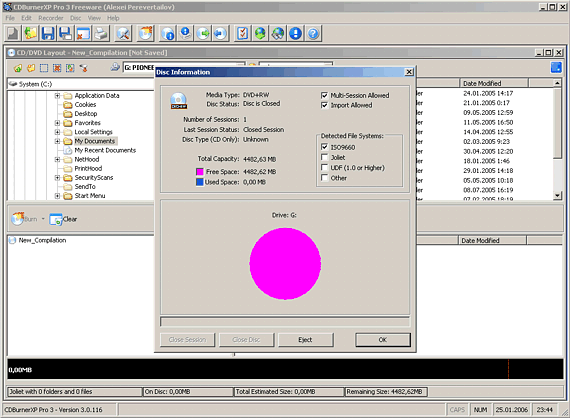This screenshot has width=570, height=418.
Task: Click the Save floppy disk icon
Action: [x=48, y=33]
